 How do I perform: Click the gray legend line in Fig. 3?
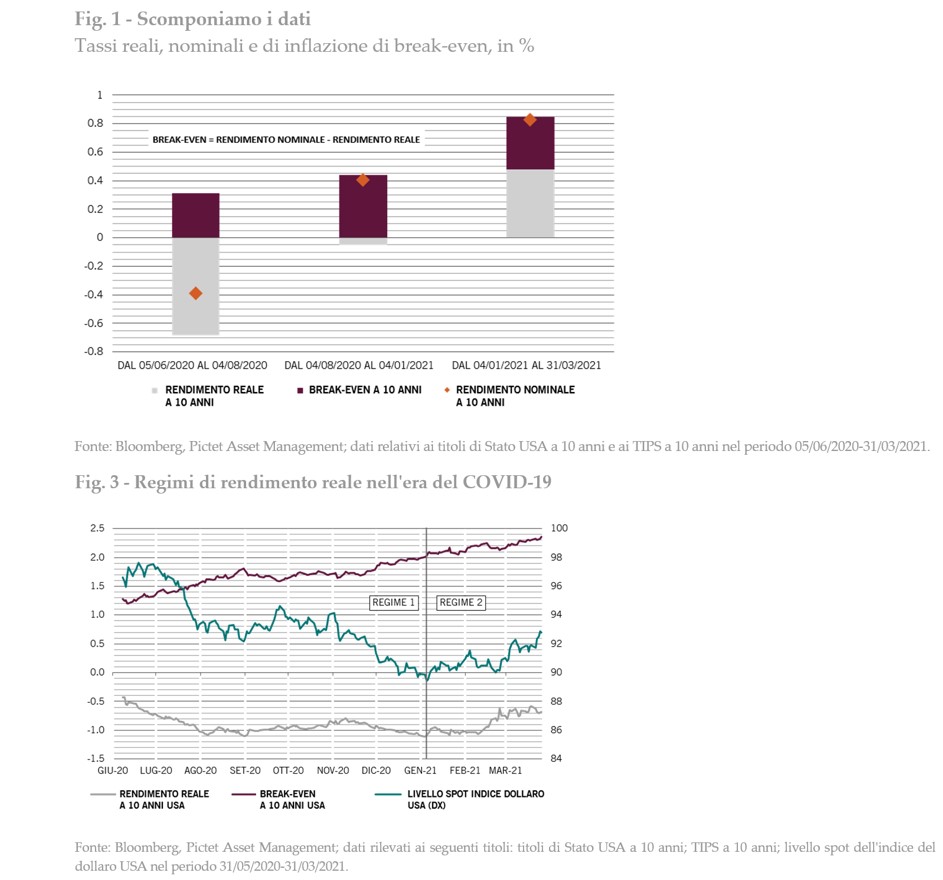tap(103, 794)
